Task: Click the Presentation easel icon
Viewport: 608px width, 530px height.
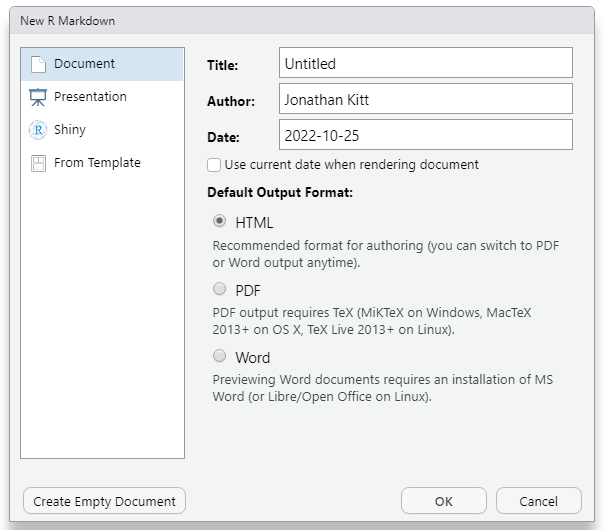Action: [38, 97]
